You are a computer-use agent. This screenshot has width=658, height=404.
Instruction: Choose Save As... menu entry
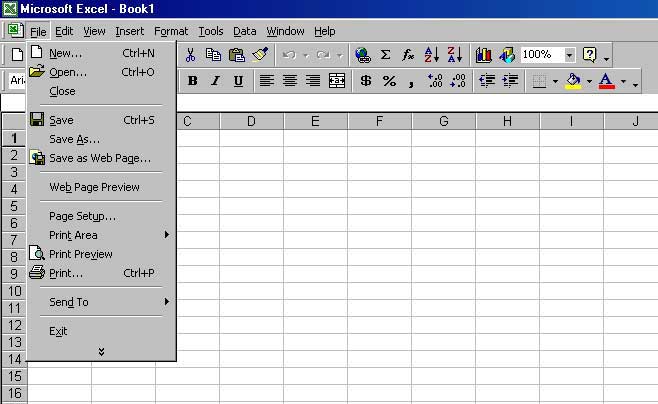click(101, 139)
